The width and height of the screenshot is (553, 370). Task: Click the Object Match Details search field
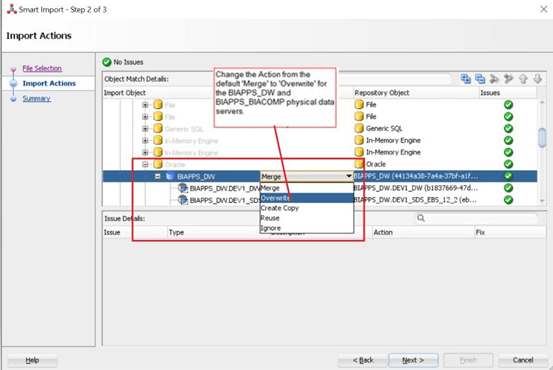point(395,79)
